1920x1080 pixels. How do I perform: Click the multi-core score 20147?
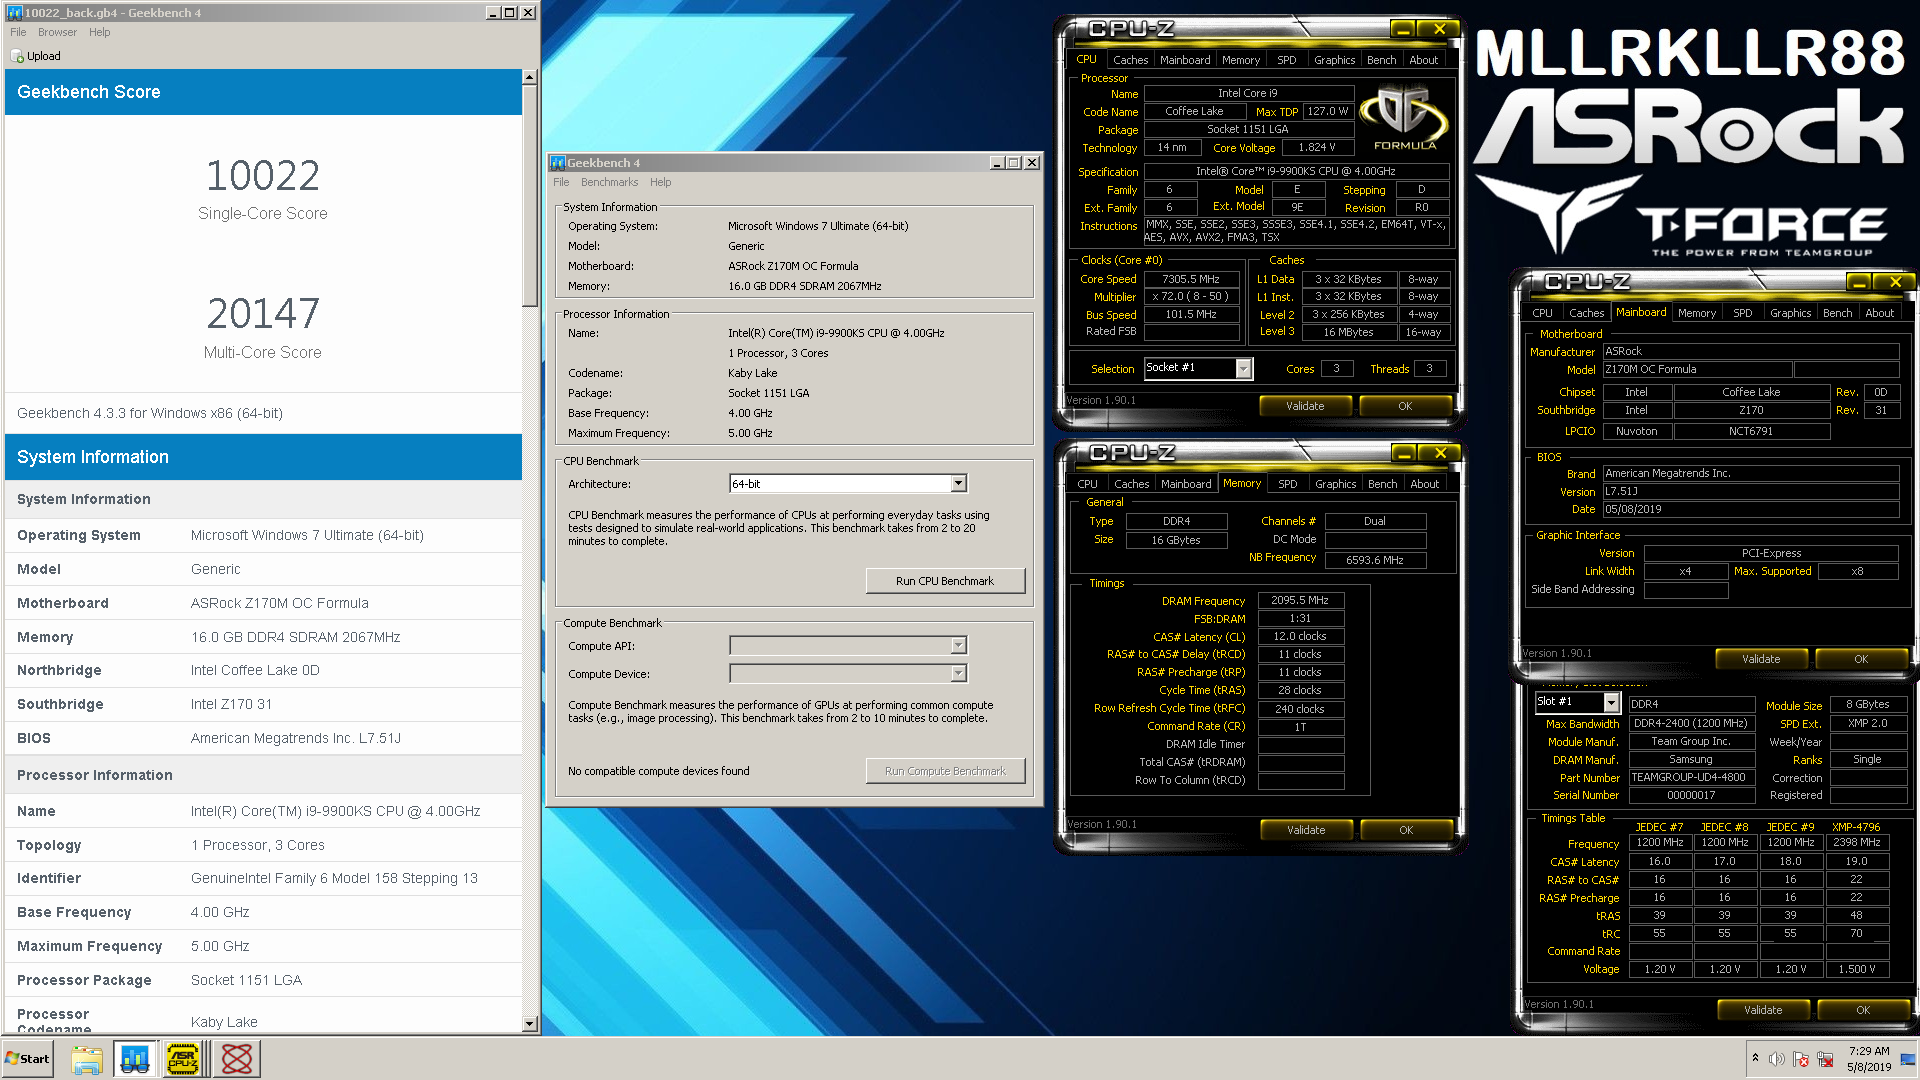tap(263, 314)
